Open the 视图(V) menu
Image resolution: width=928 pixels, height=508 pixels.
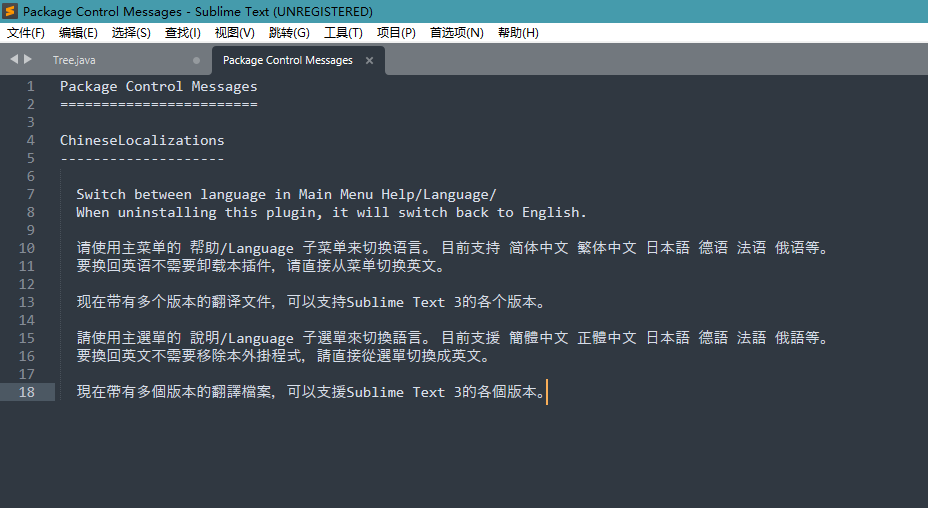[234, 33]
